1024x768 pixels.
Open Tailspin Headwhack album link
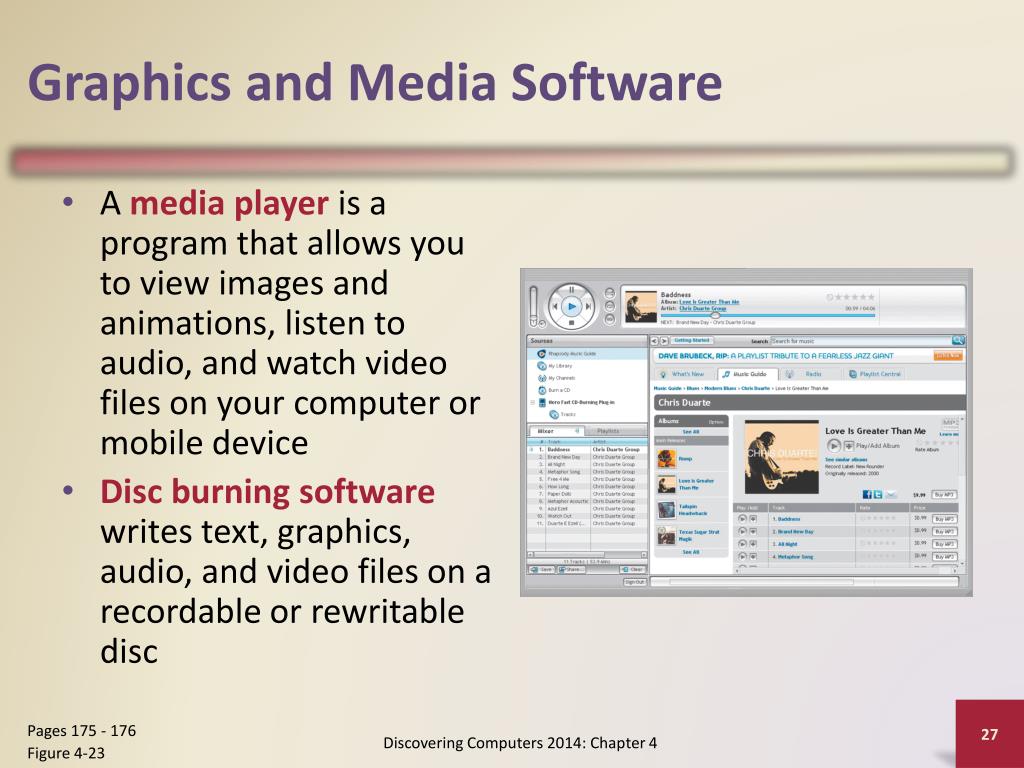[693, 510]
